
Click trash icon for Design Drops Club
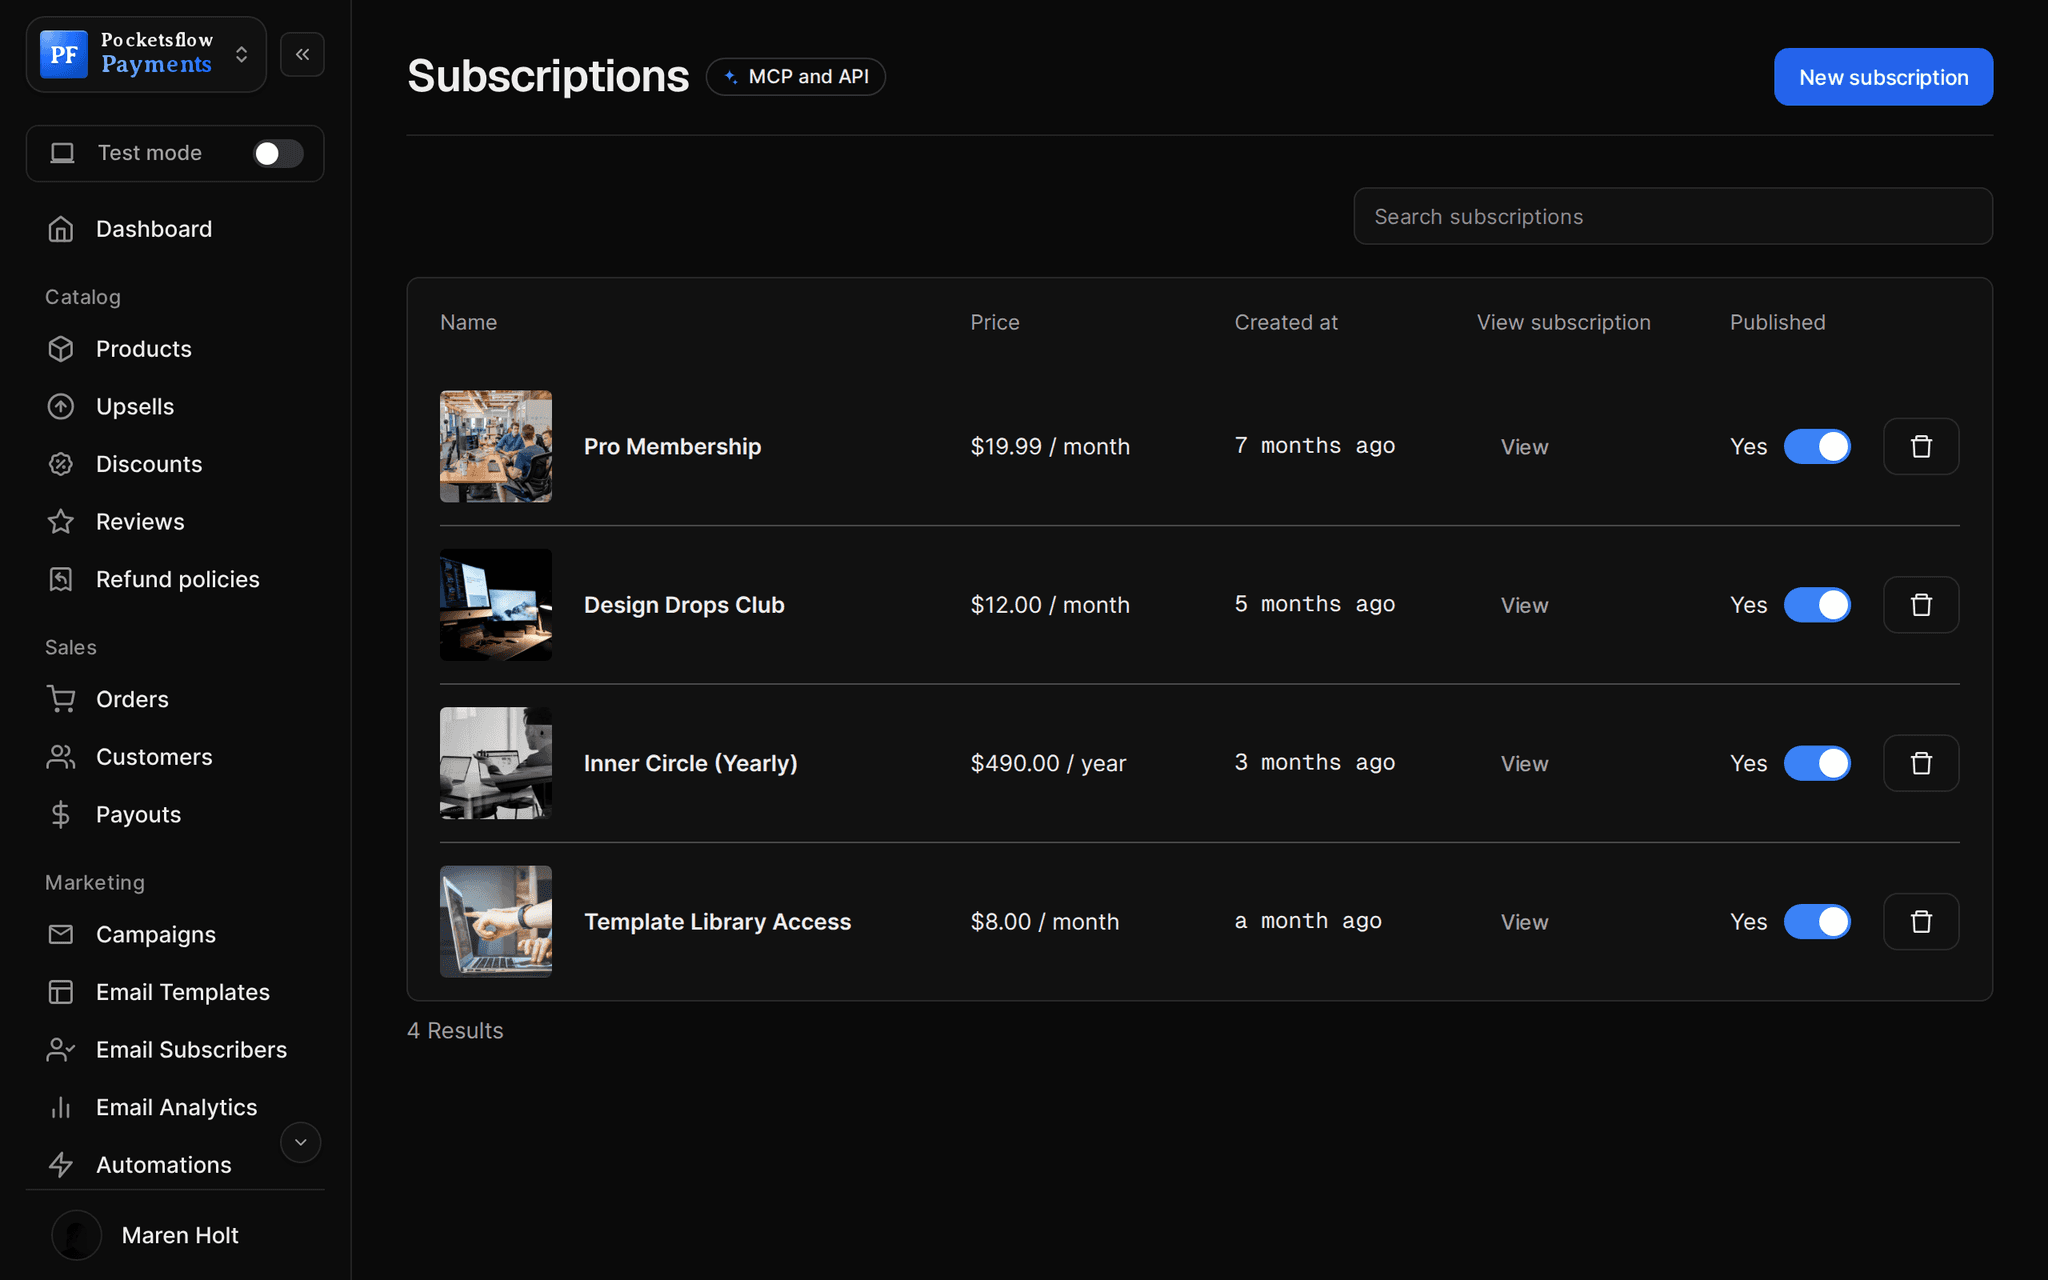pyautogui.click(x=1921, y=605)
